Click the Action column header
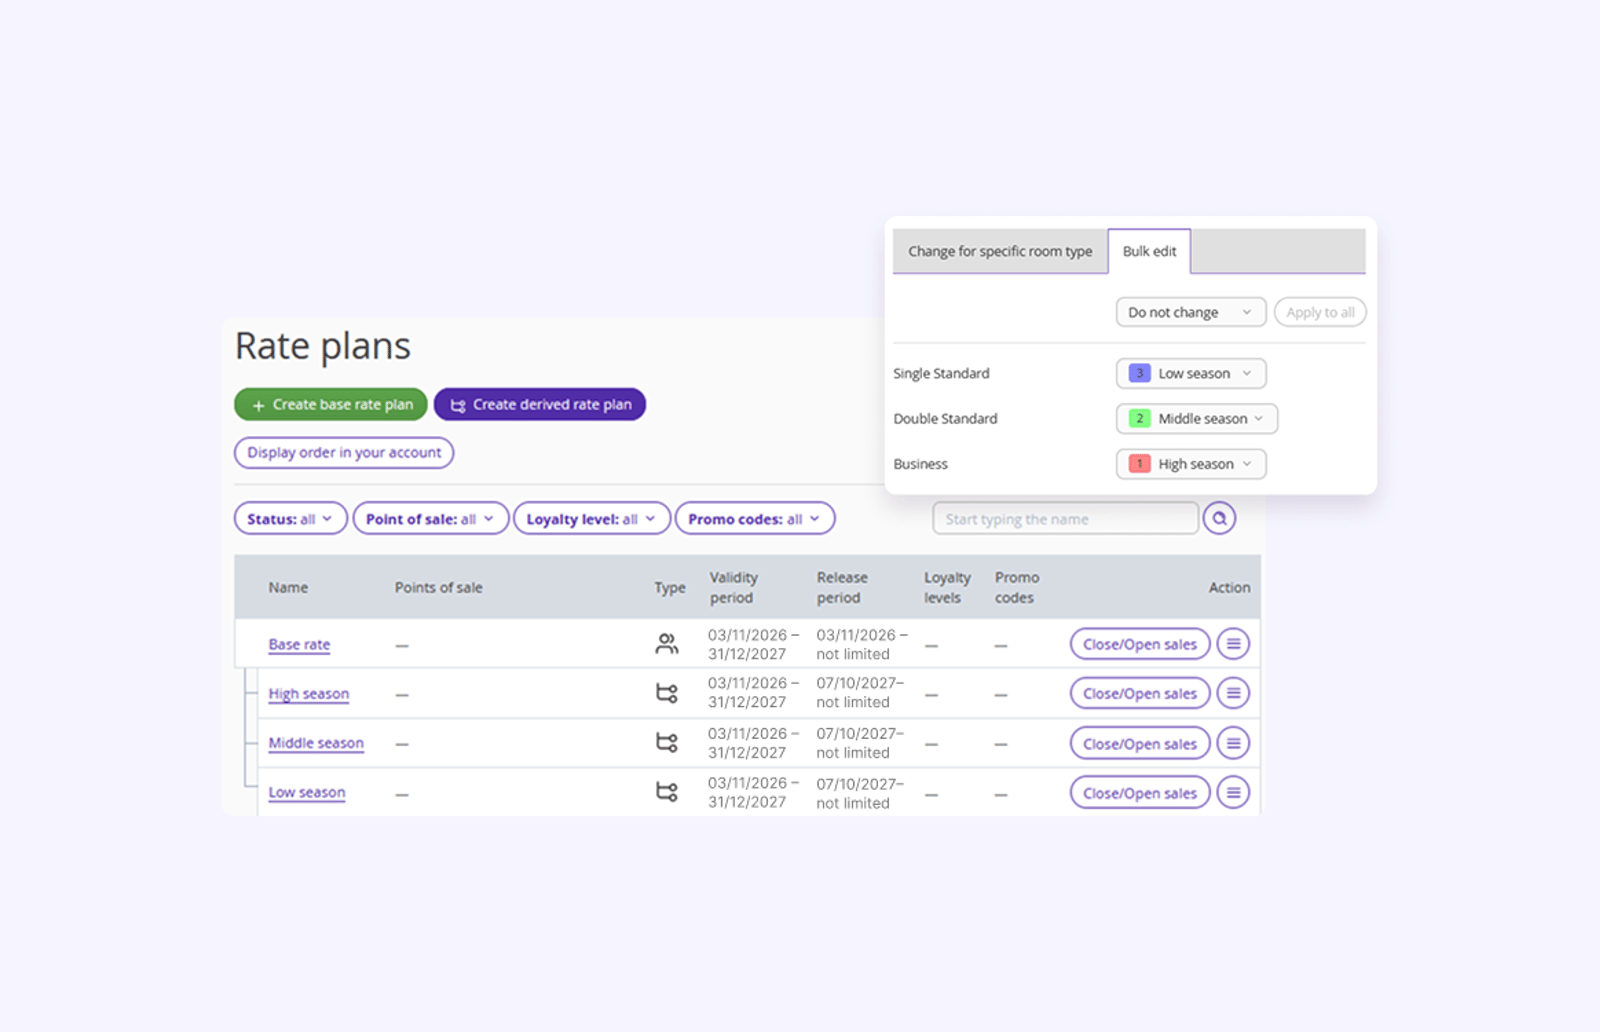 (x=1229, y=587)
